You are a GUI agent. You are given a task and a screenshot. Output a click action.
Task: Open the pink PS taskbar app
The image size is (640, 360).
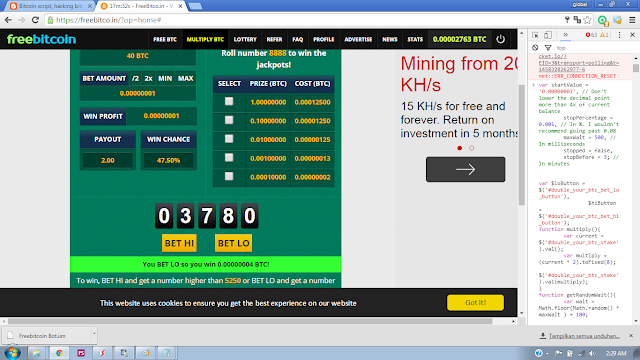pos(81,353)
